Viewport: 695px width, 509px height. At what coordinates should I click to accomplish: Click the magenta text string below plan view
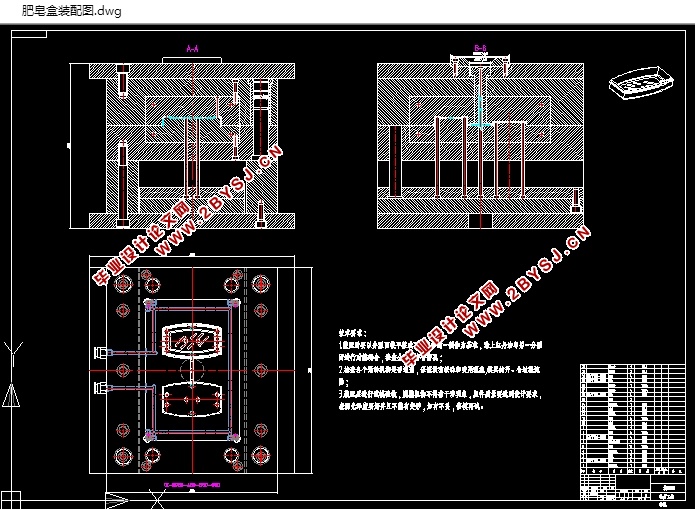click(x=192, y=485)
